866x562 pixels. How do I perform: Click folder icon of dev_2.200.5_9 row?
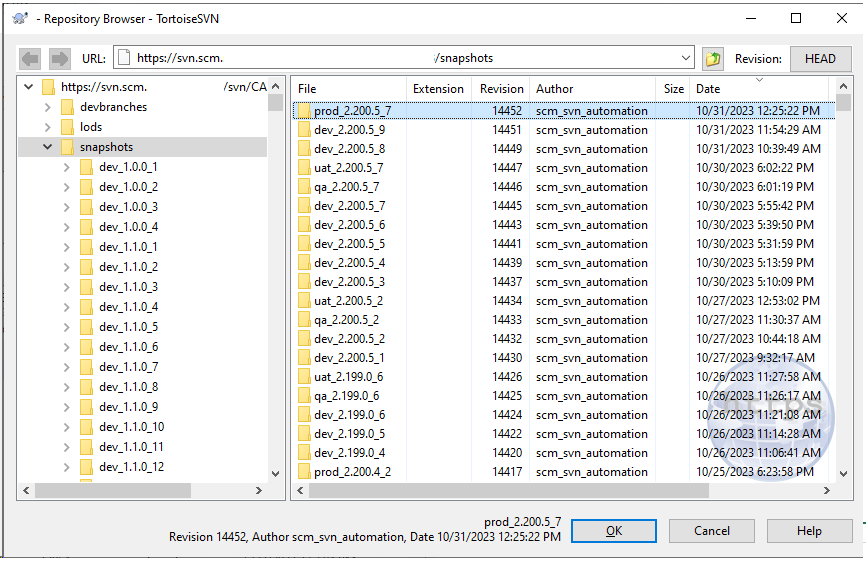point(304,130)
